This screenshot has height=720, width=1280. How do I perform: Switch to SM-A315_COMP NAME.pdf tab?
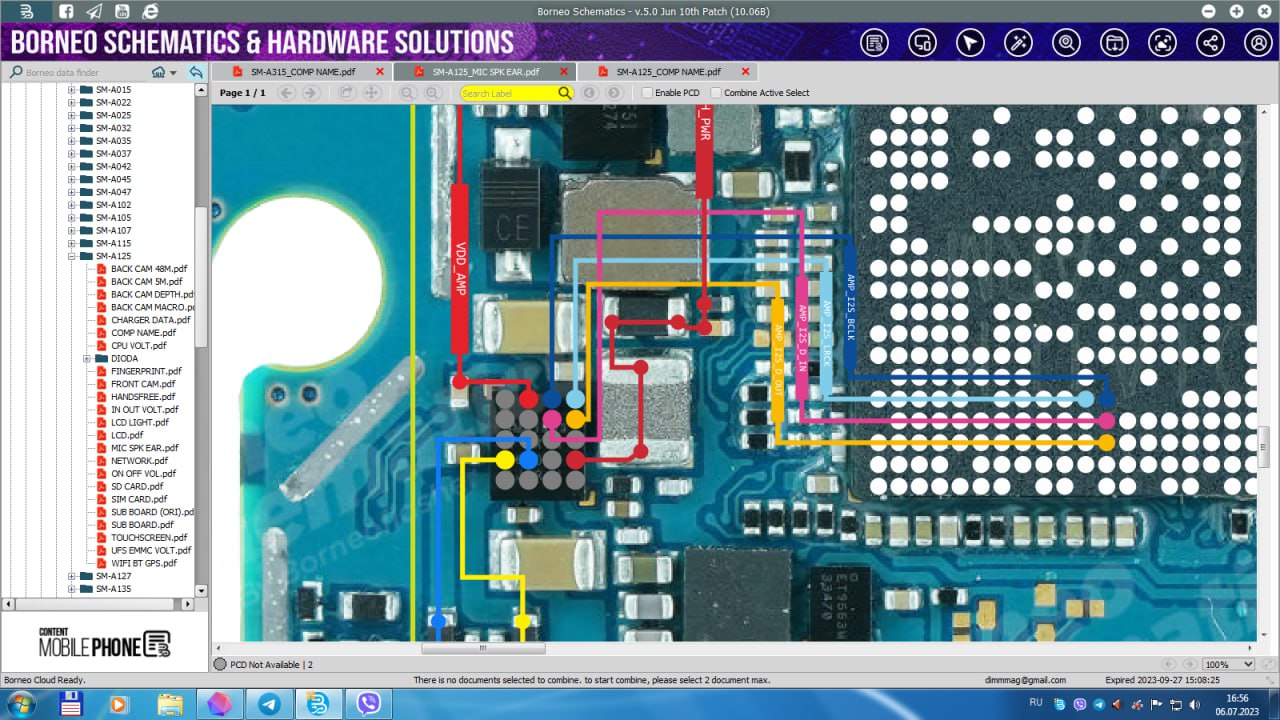tap(302, 72)
